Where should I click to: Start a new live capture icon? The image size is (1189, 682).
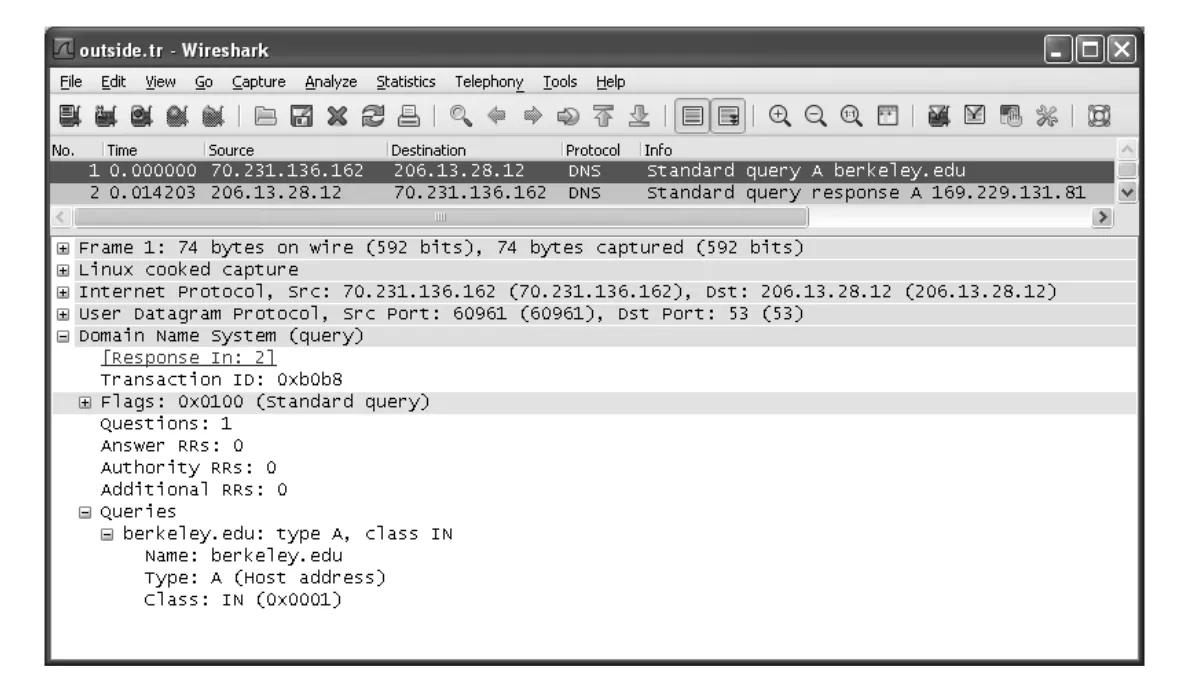pyautogui.click(x=141, y=116)
